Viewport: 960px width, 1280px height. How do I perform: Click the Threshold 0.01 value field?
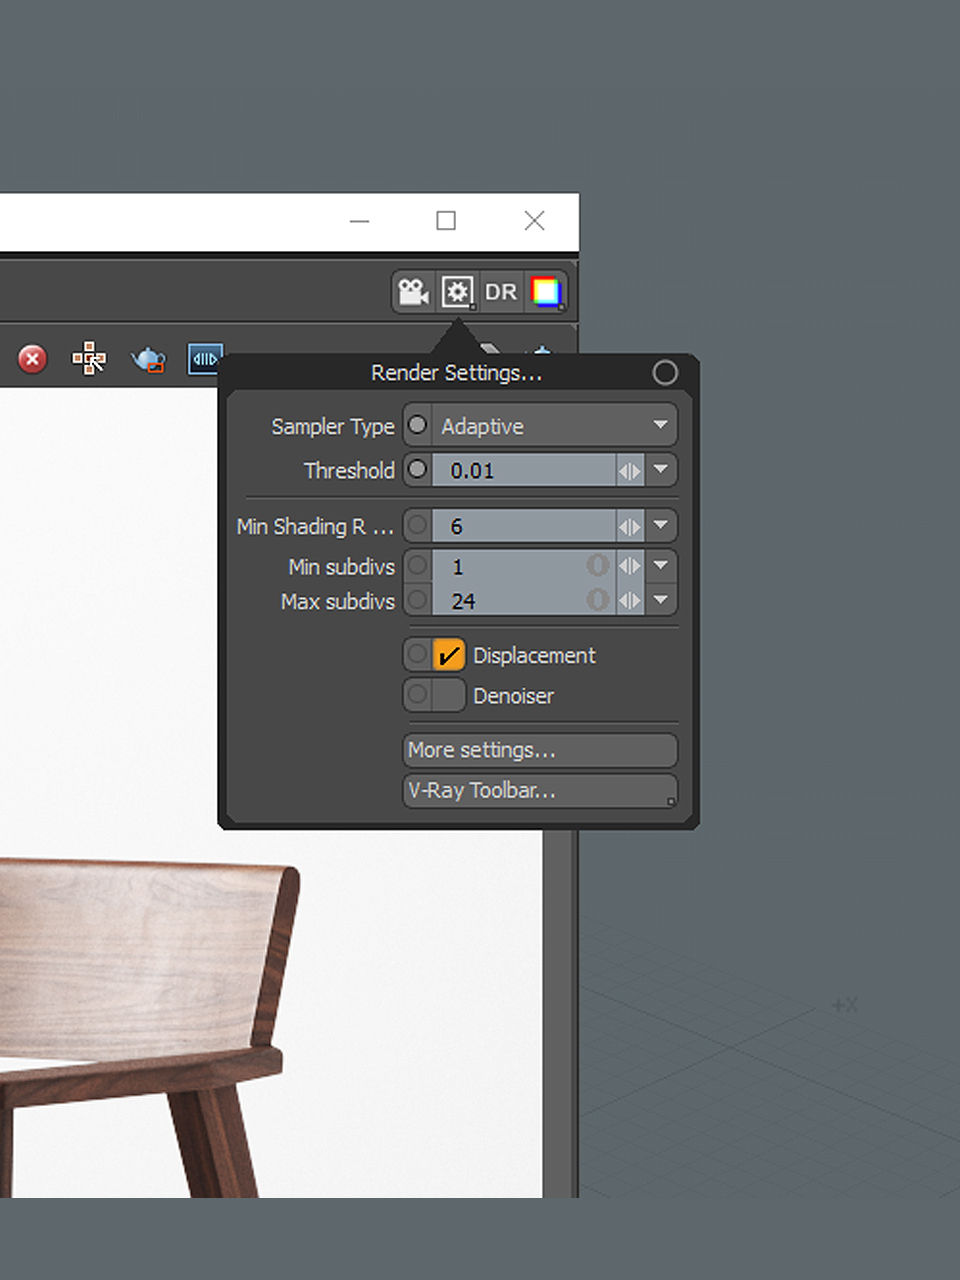point(524,470)
